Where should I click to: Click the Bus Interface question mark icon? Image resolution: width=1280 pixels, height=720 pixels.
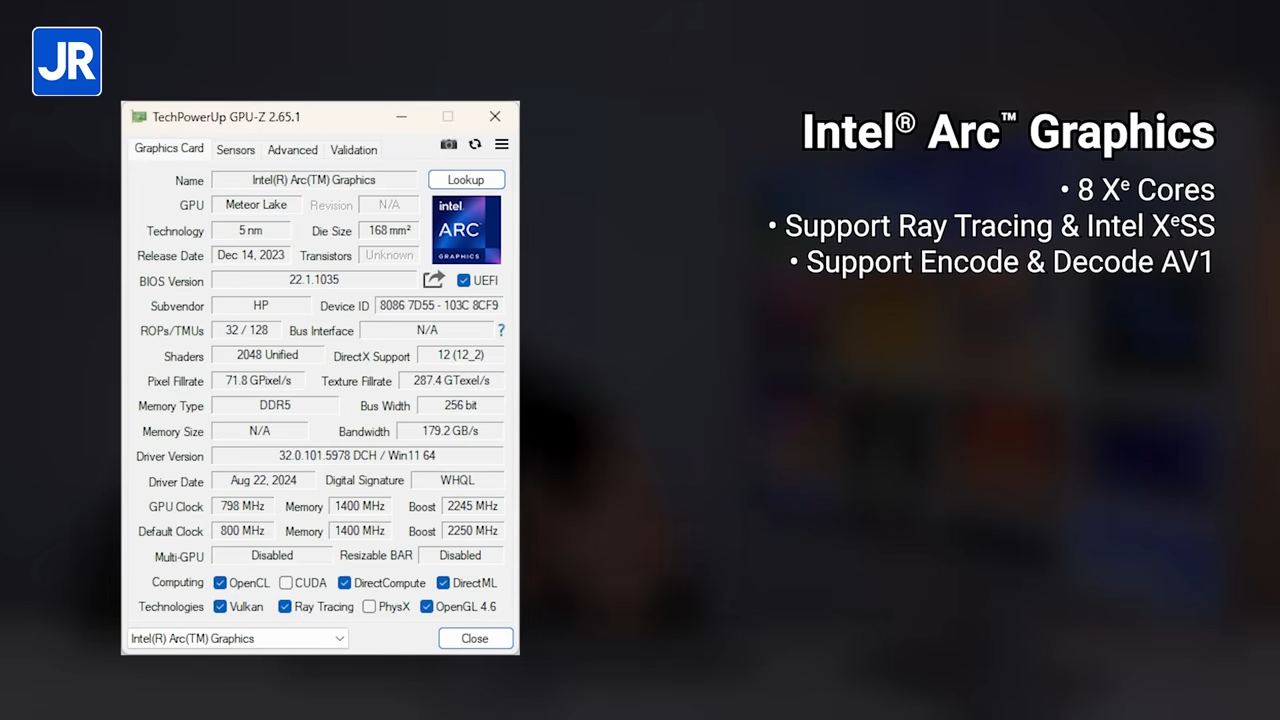pyautogui.click(x=501, y=330)
